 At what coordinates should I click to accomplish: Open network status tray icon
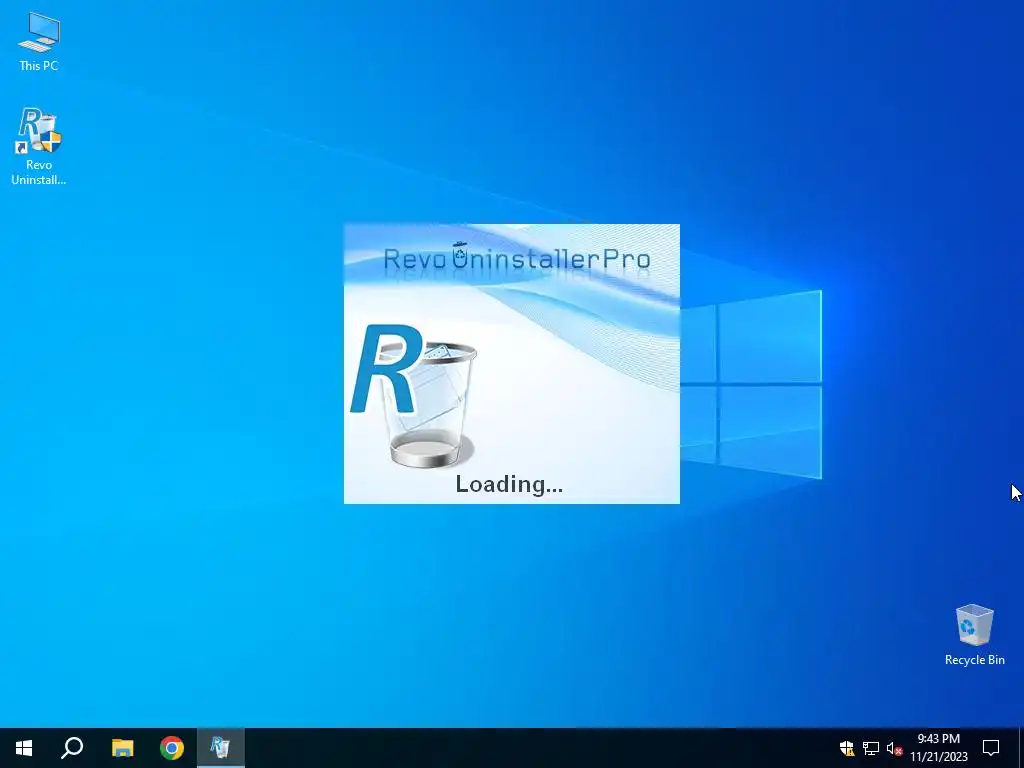871,748
